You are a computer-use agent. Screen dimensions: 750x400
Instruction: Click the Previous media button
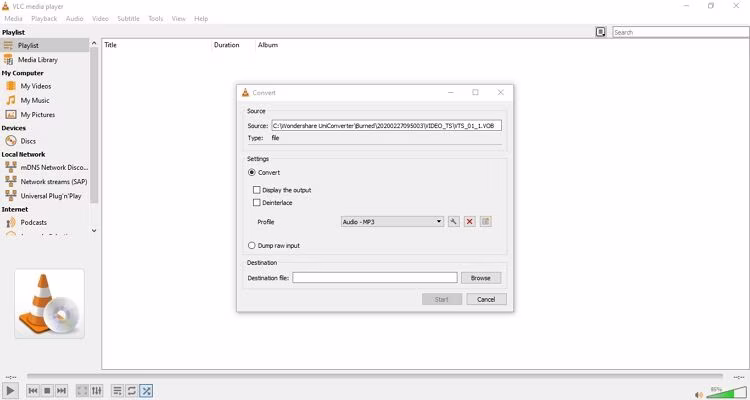(33, 391)
